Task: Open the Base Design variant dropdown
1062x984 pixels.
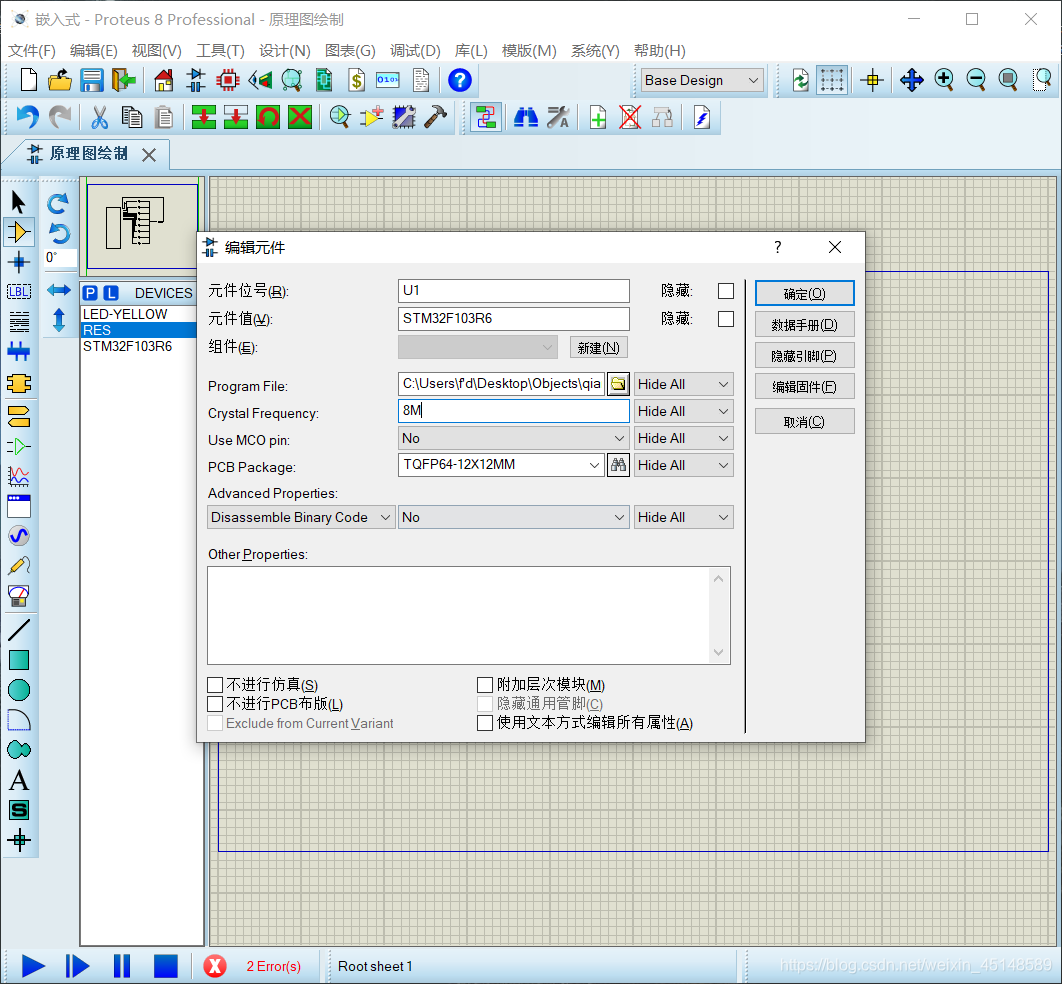Action: point(702,81)
